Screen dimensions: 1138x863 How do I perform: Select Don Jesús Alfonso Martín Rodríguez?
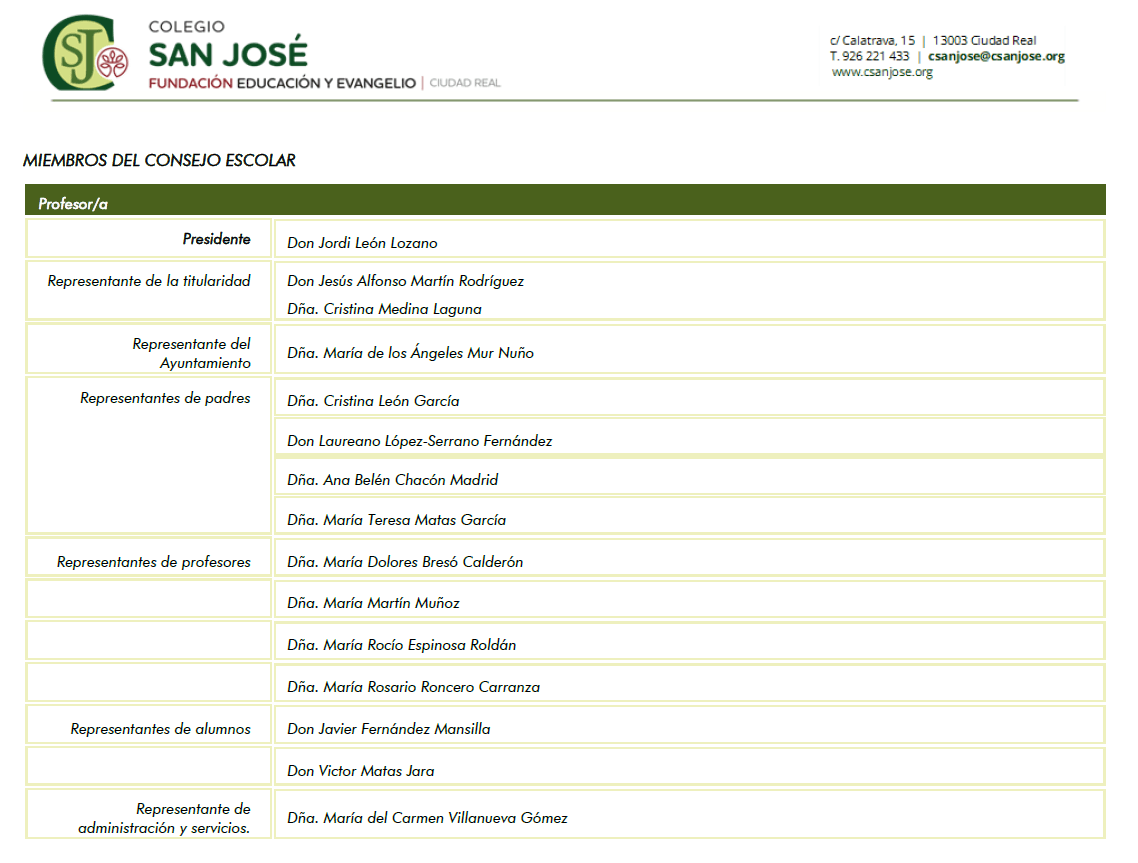(x=405, y=281)
